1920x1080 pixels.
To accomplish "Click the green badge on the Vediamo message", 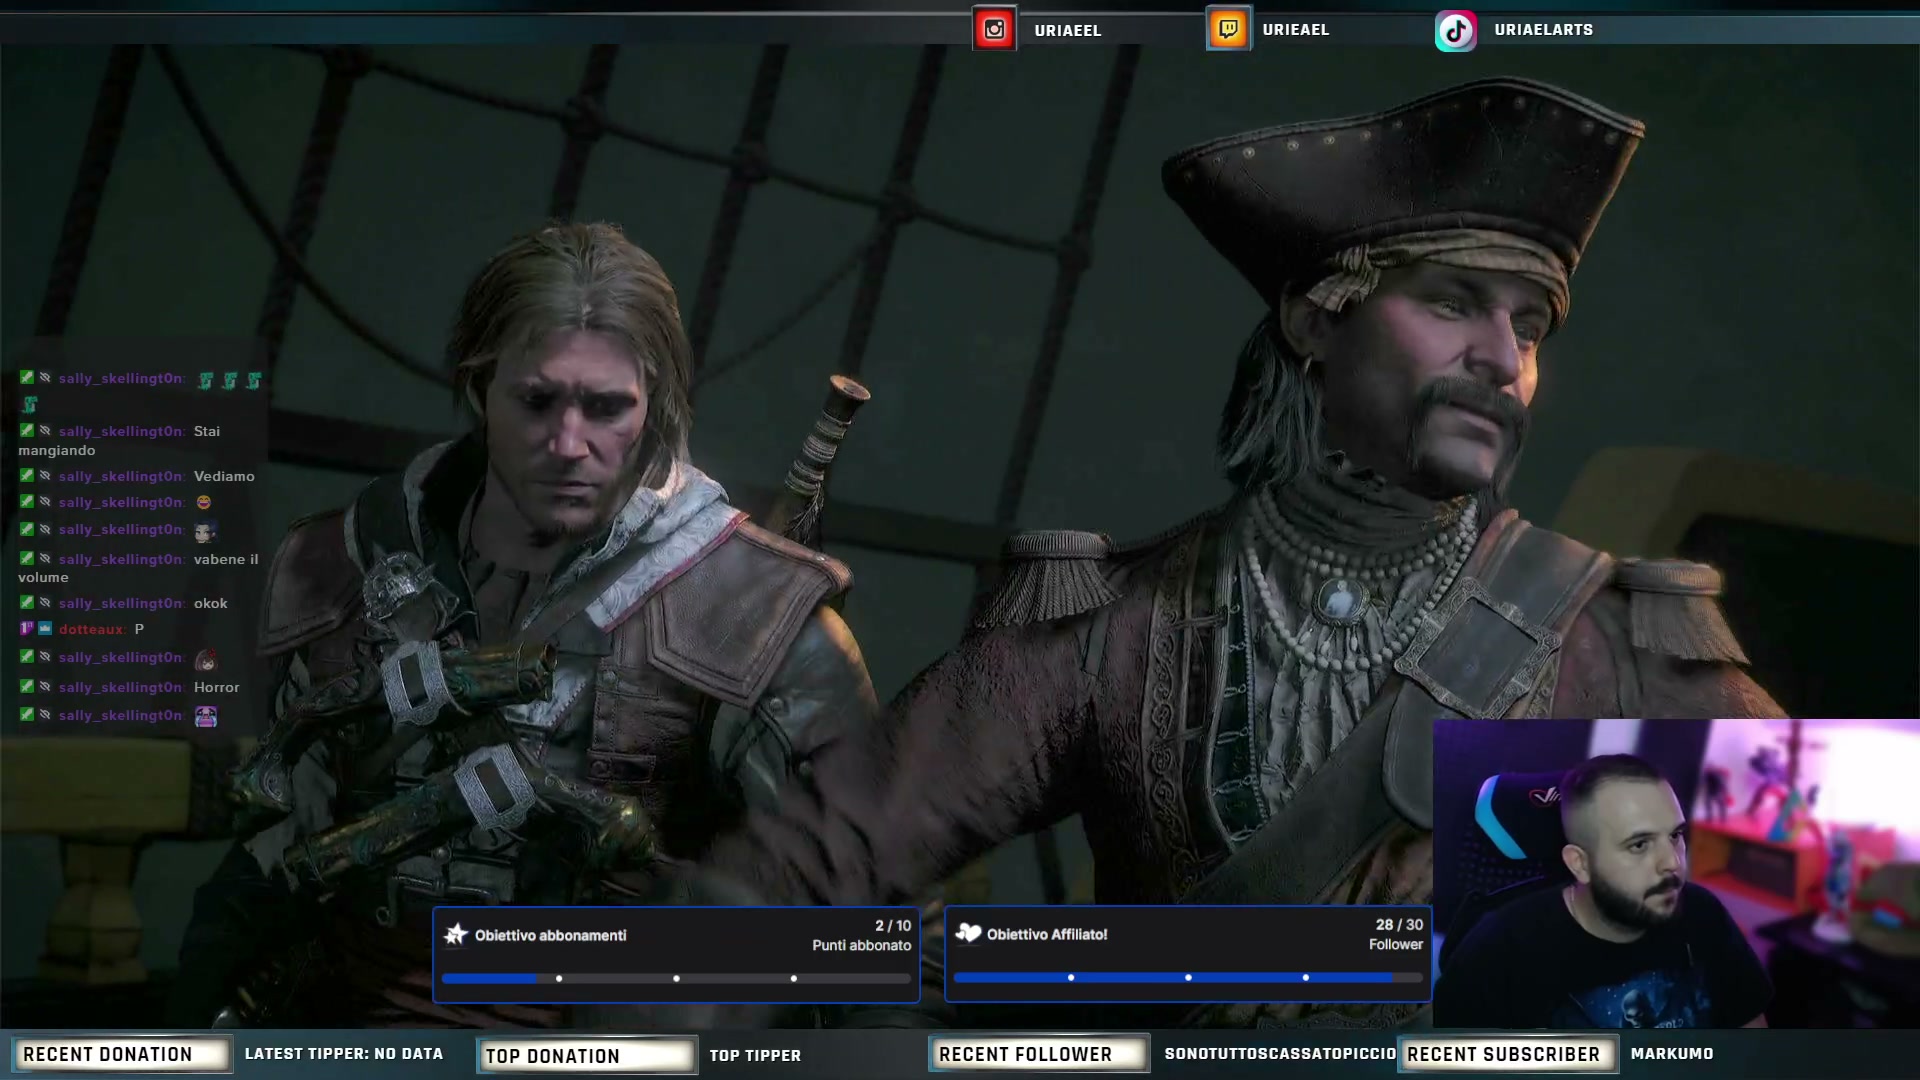I will (27, 475).
